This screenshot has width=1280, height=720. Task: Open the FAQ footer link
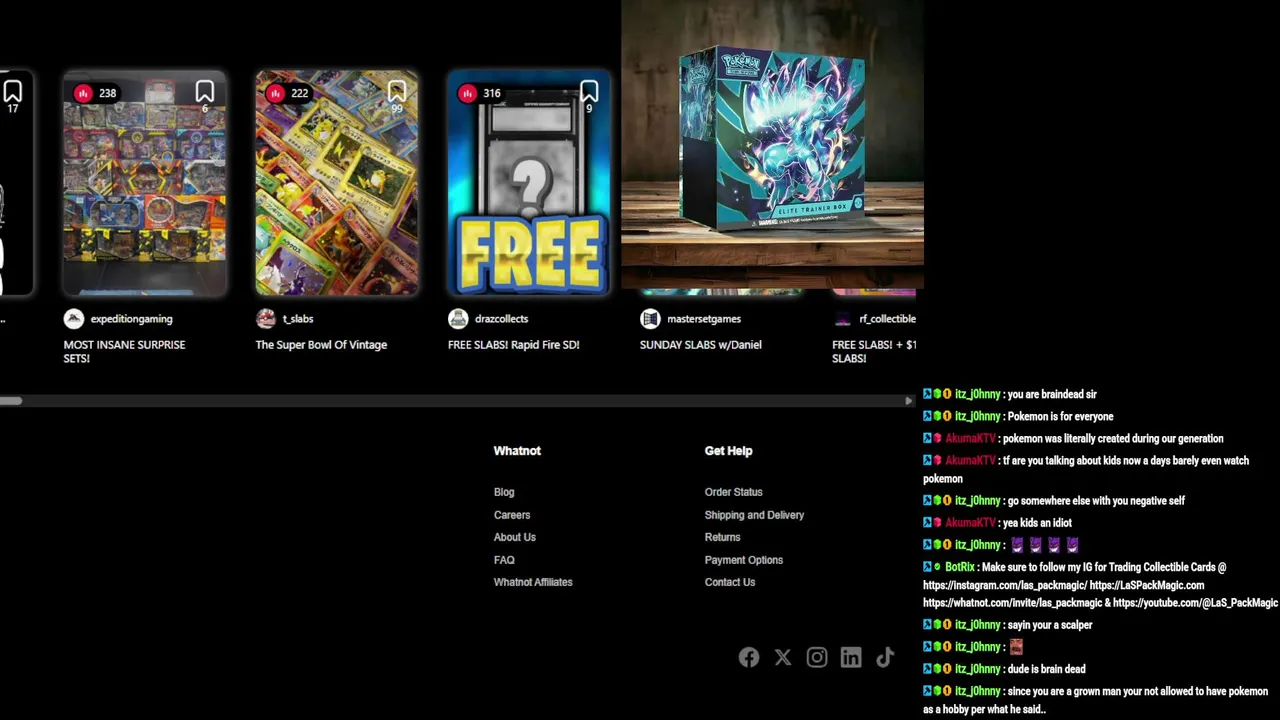pyautogui.click(x=504, y=560)
